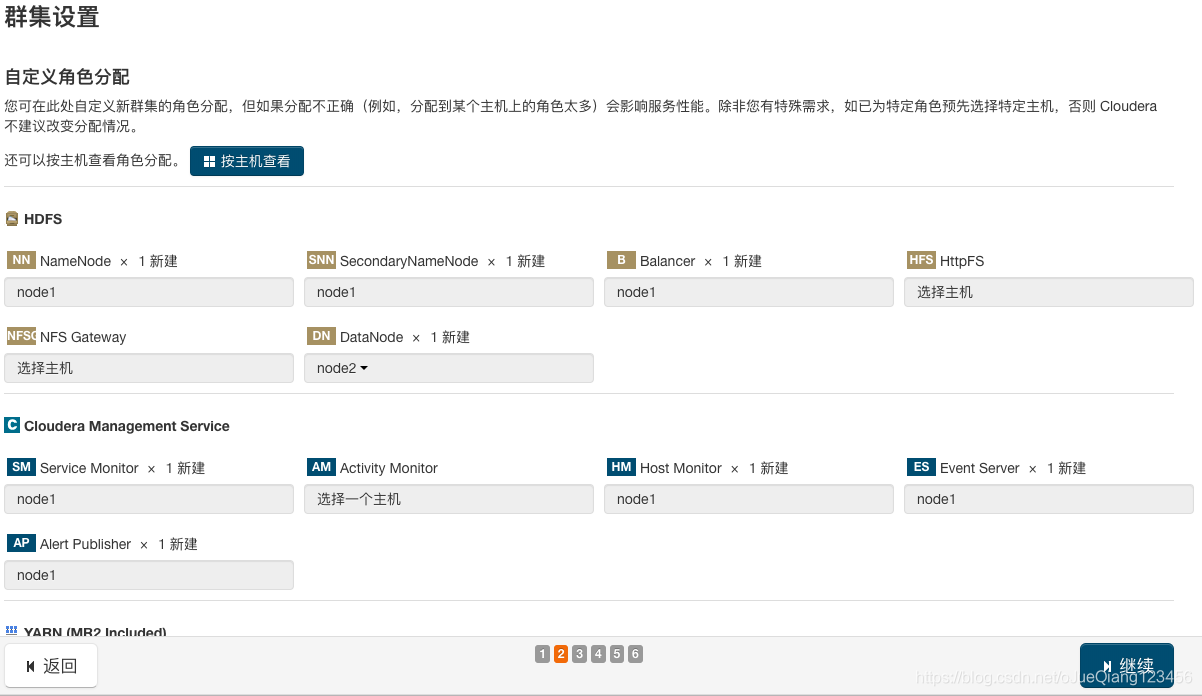The image size is (1202, 696).
Task: Click the Service Monitor role label
Action: [x=89, y=468]
